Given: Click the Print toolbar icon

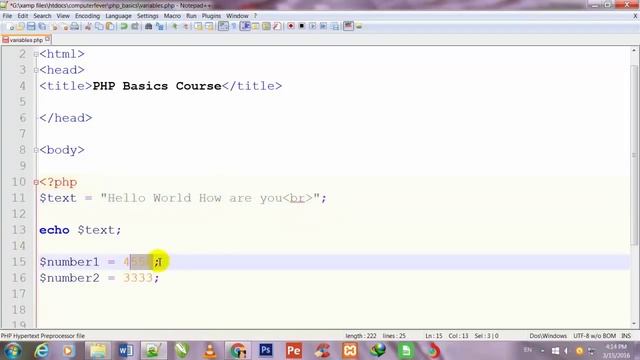Looking at the screenshot, I should click(x=75, y=27).
